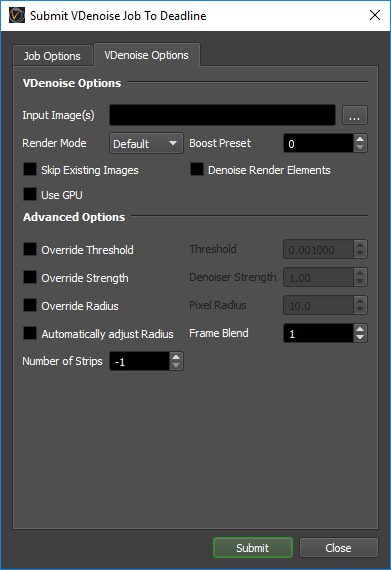Decrease Number of Strips with down arrow
Screen dimensions: 391x570
(176, 366)
